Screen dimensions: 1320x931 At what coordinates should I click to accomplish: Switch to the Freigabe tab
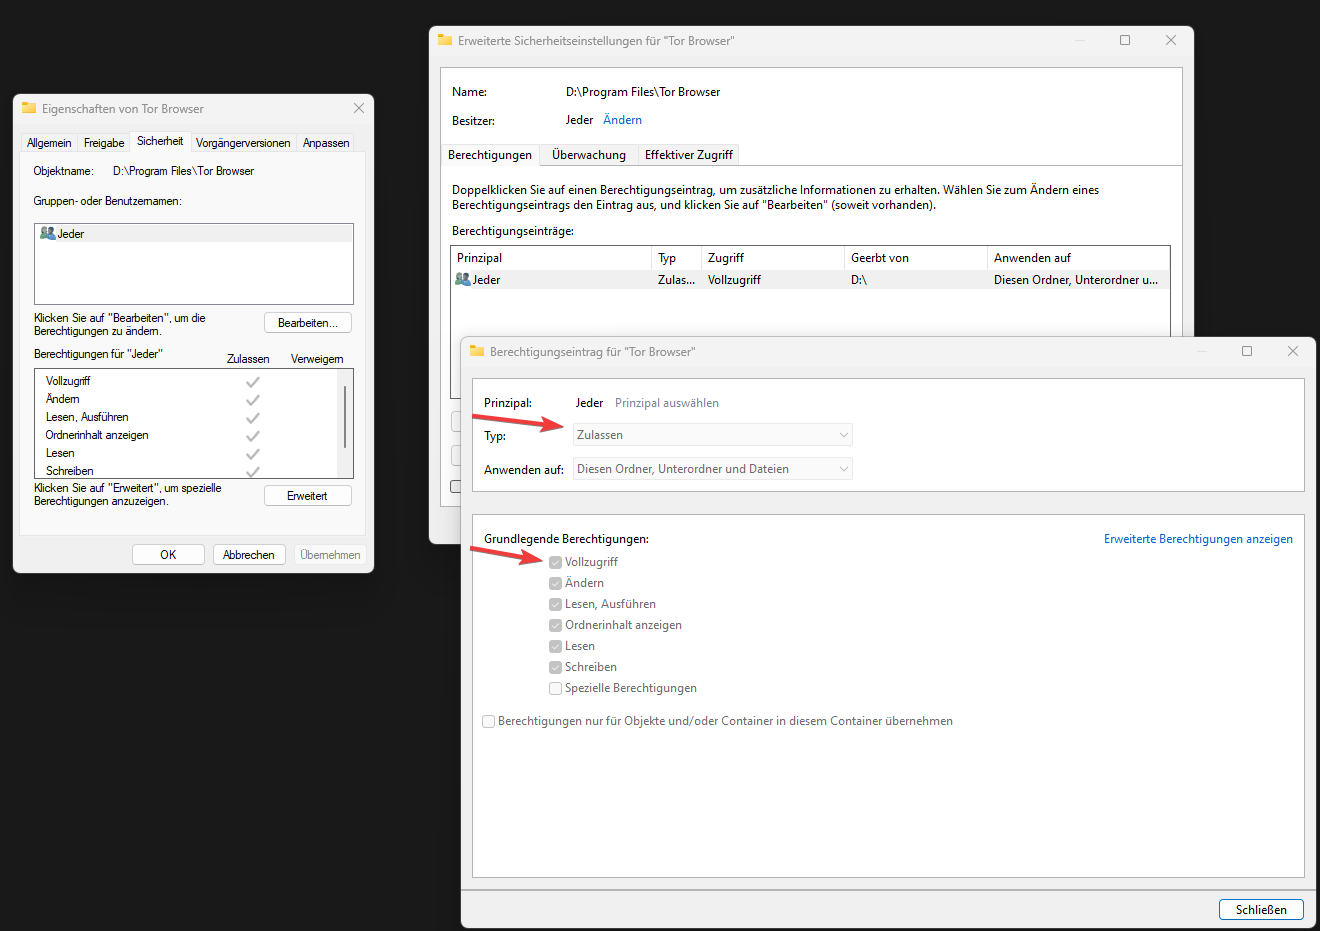click(104, 143)
